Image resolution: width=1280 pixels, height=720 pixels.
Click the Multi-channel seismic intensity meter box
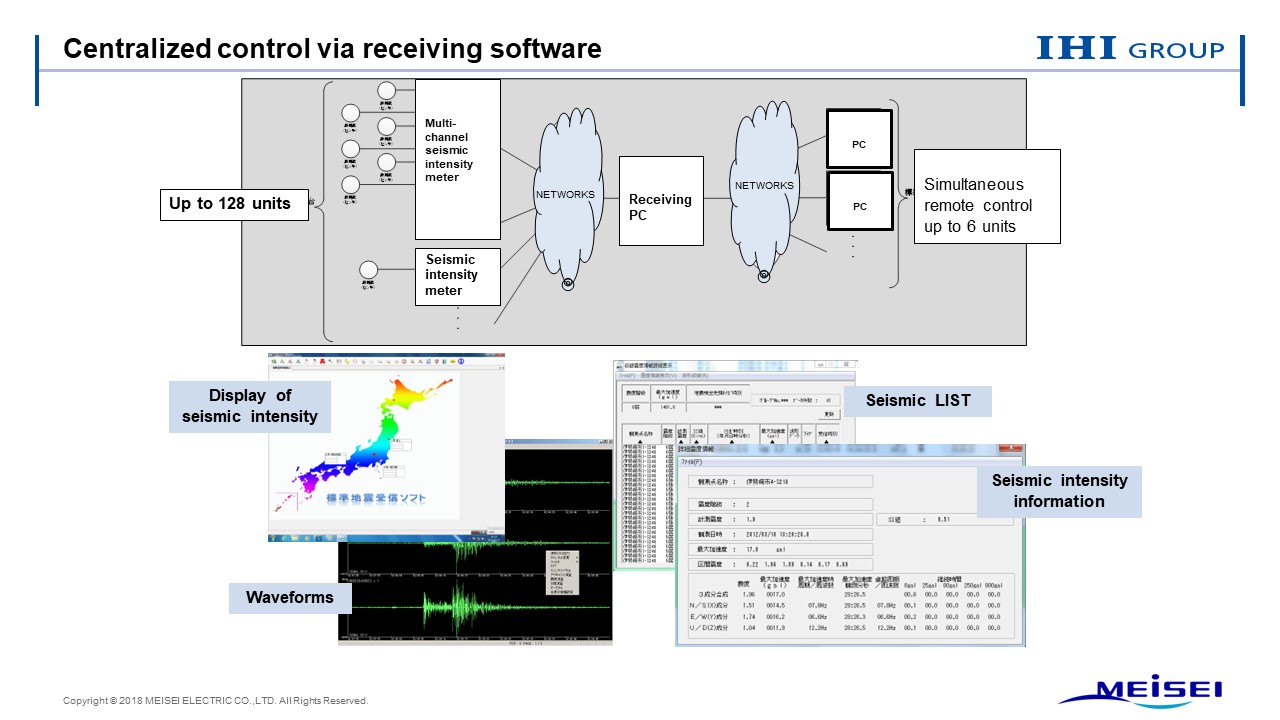(457, 159)
